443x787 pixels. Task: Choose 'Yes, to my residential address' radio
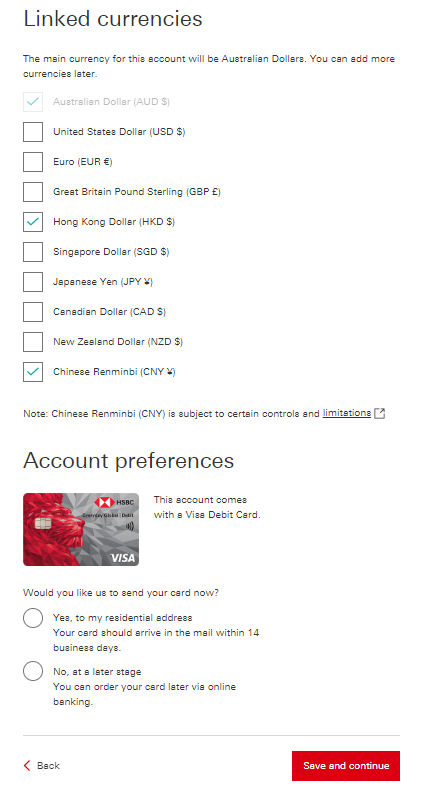click(33, 618)
